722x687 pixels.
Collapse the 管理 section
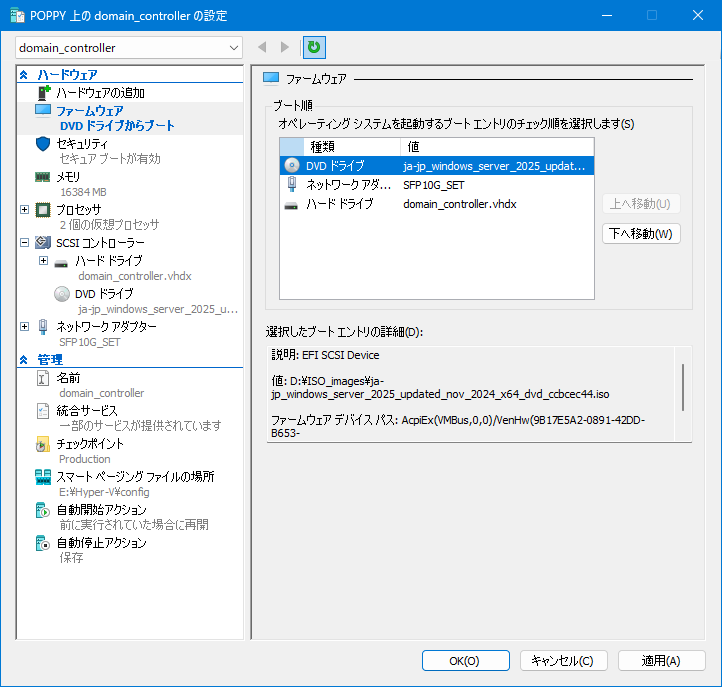pyautogui.click(x=24, y=360)
